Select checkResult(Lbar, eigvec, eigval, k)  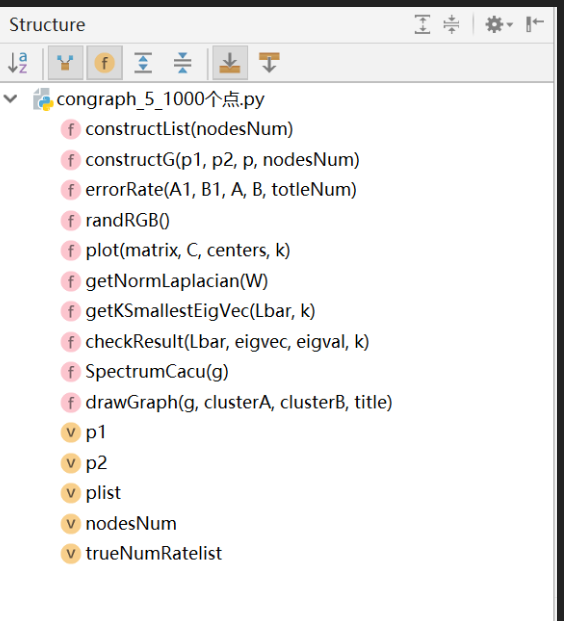pyautogui.click(x=227, y=341)
